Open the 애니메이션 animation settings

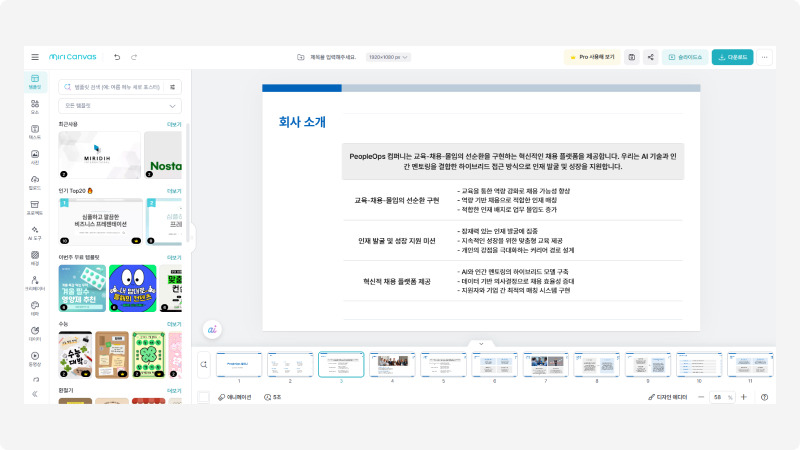coord(235,397)
